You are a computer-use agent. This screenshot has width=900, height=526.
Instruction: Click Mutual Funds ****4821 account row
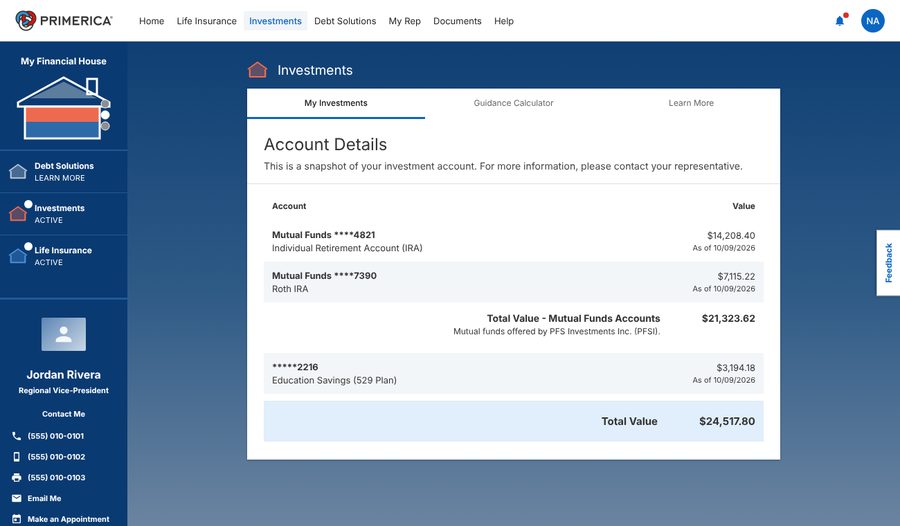514,241
